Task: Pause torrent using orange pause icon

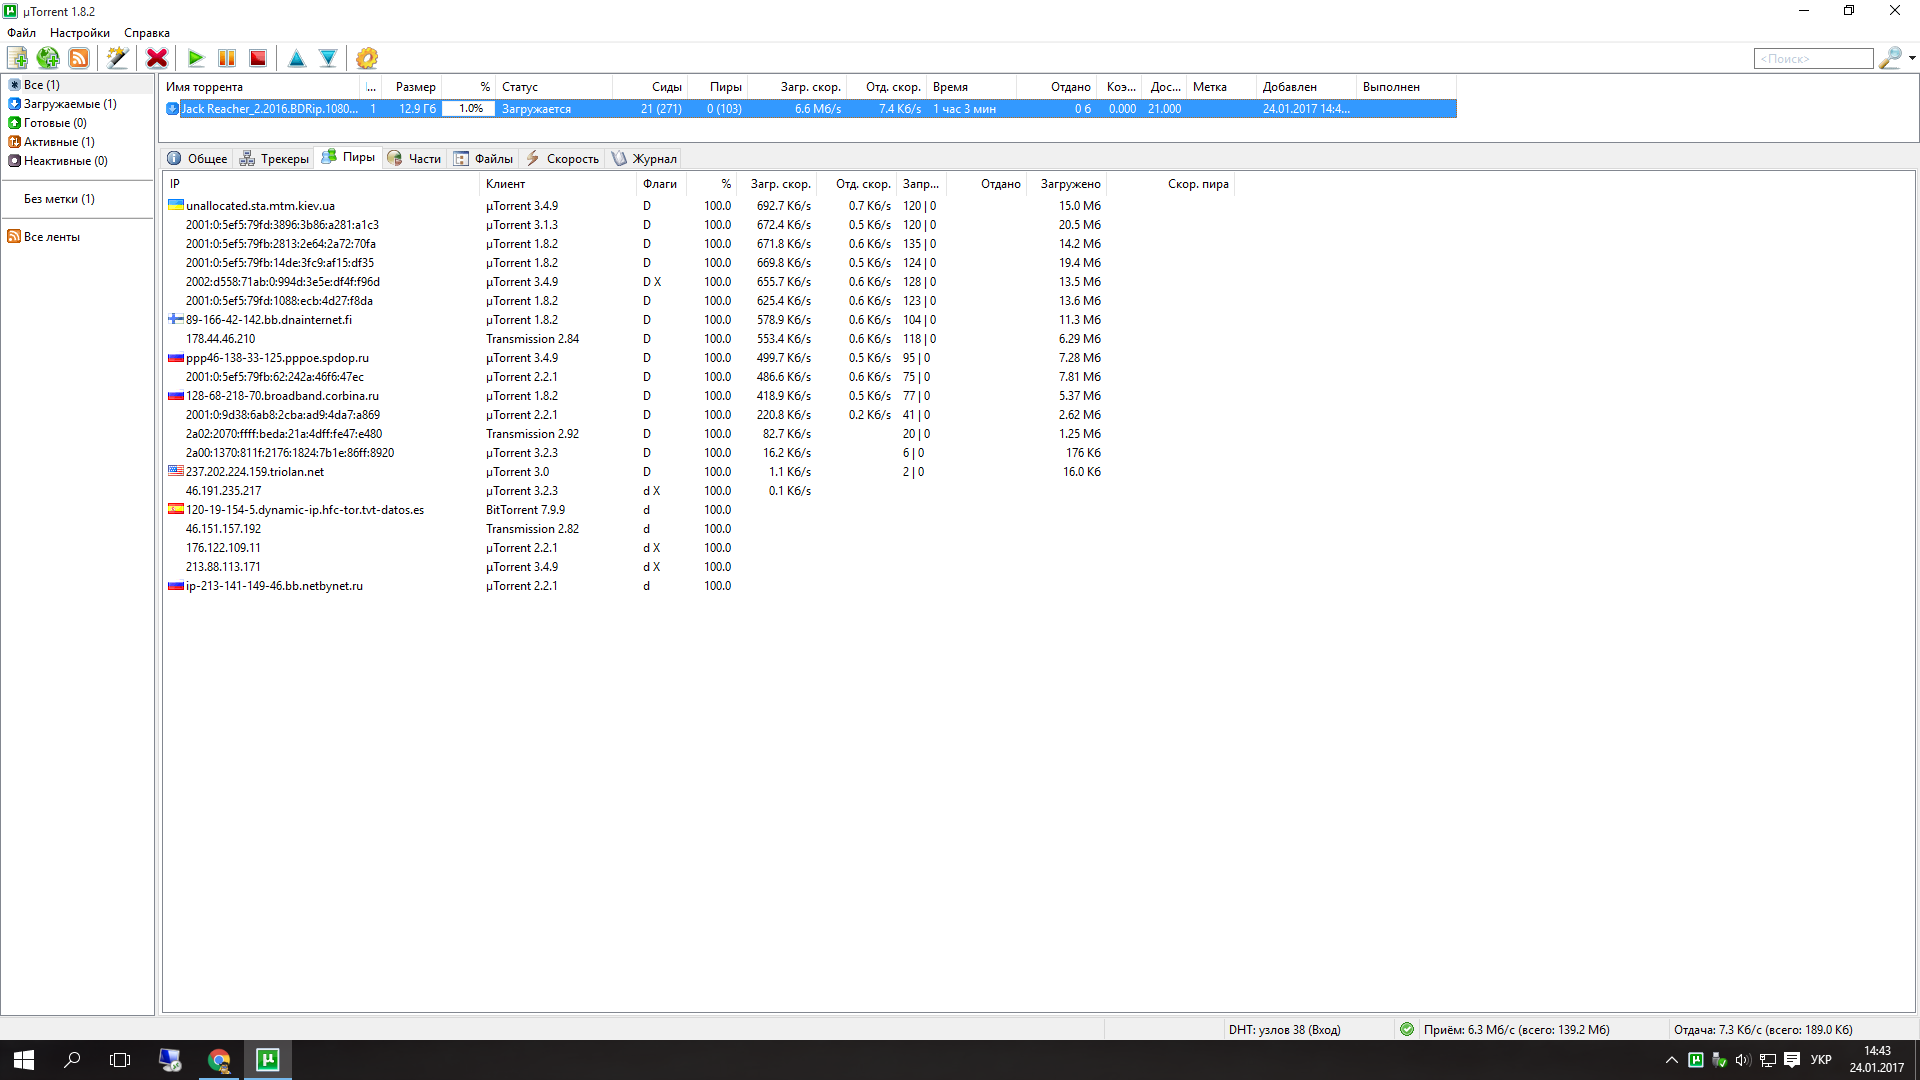Action: click(x=227, y=58)
